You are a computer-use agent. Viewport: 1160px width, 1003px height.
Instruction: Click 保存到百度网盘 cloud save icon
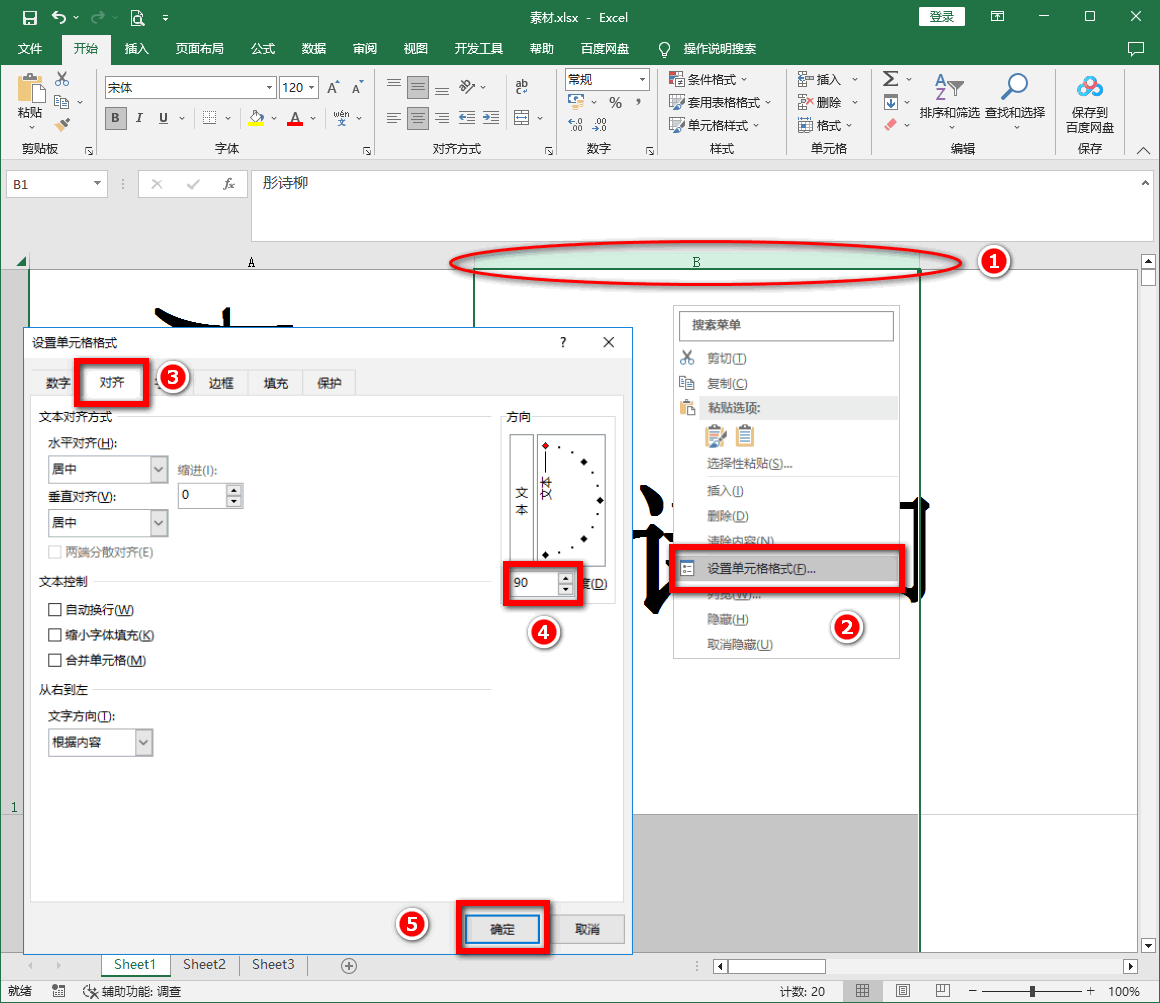point(1089,102)
